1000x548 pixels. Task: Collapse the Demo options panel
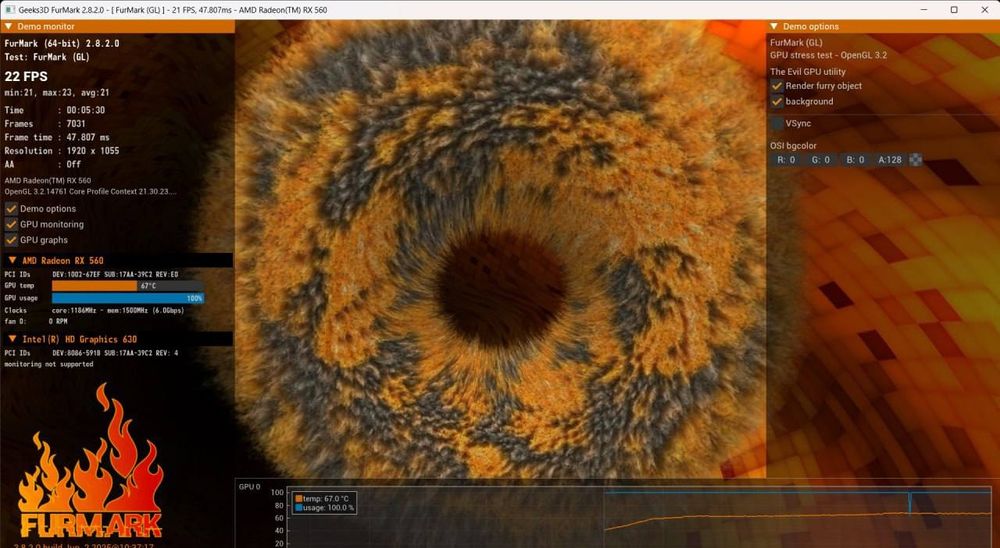click(x=774, y=27)
